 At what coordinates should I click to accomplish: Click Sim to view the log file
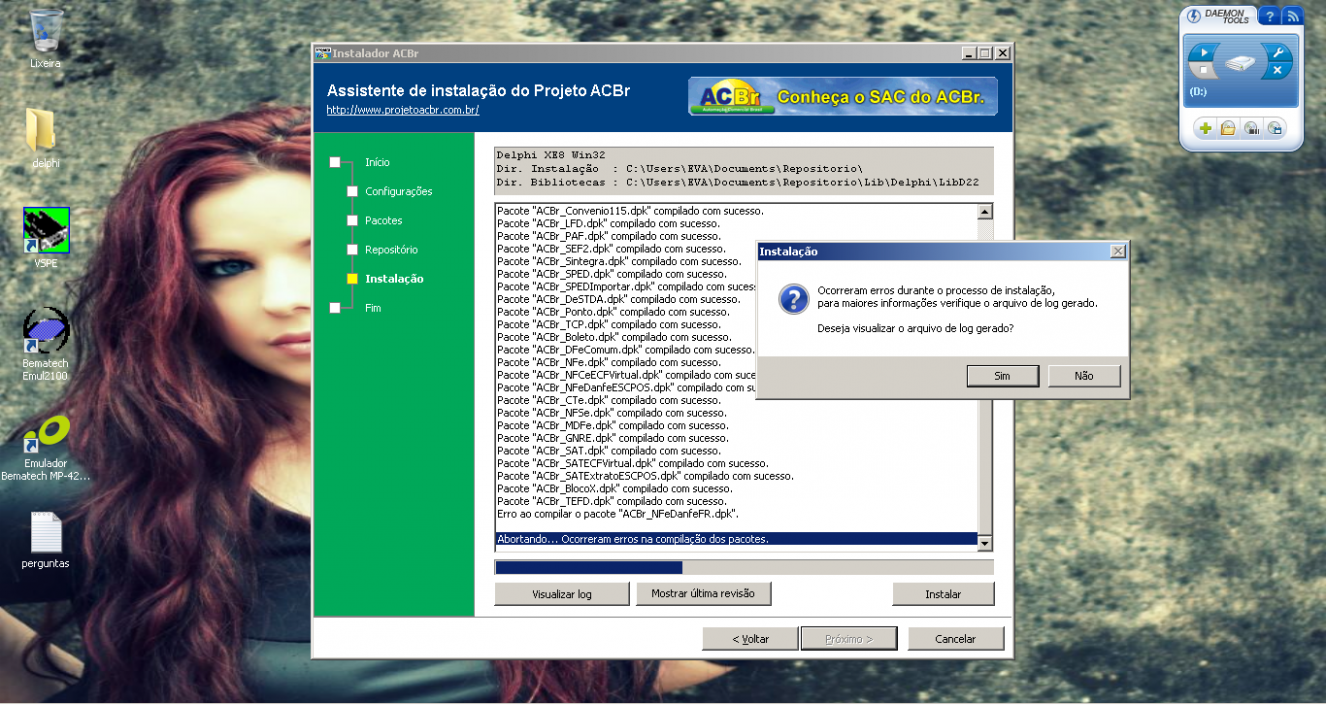pyautogui.click(x=1002, y=376)
